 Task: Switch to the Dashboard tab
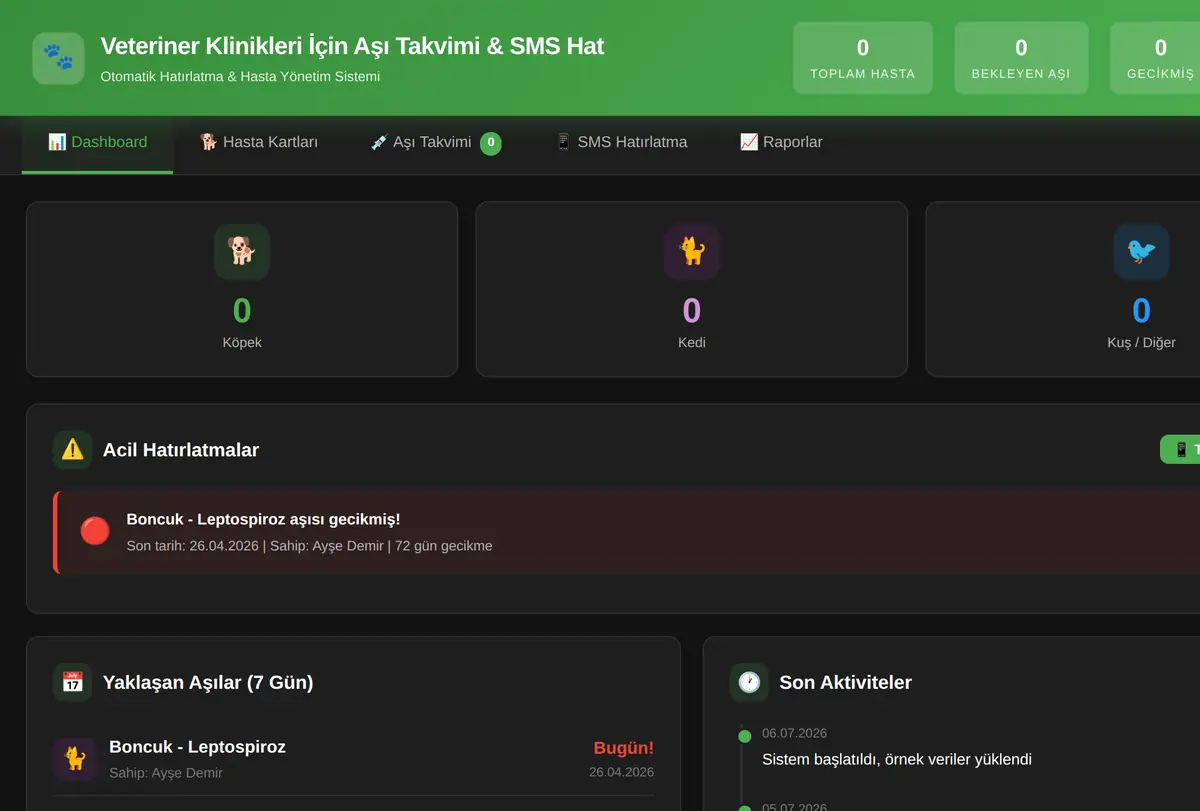[x=97, y=143]
